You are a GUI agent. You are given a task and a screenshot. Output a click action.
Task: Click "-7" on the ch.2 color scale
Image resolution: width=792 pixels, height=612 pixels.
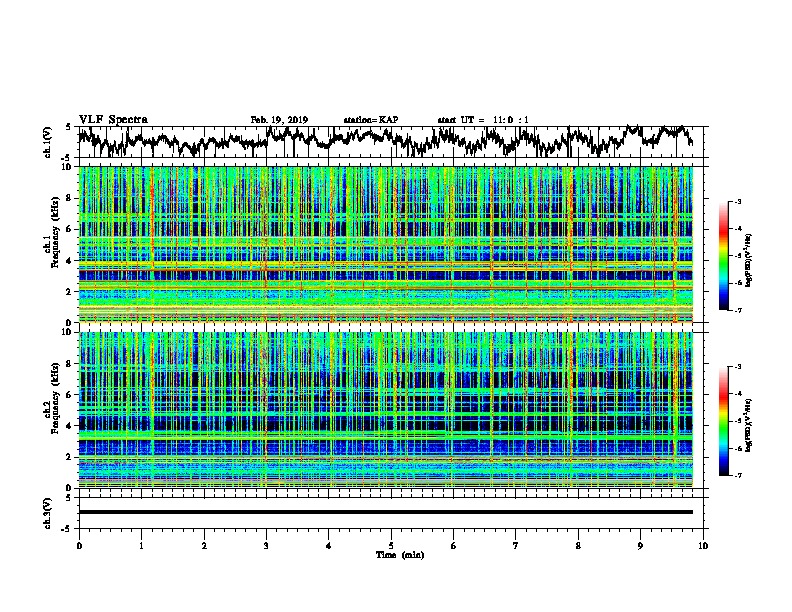coord(738,475)
